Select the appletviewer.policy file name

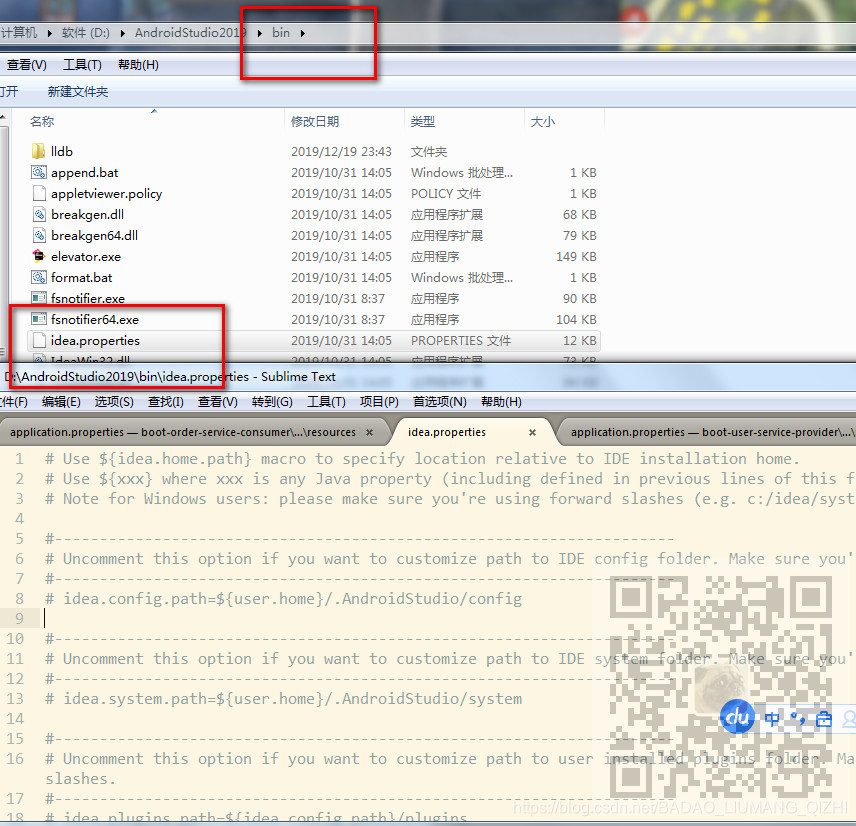[106, 193]
